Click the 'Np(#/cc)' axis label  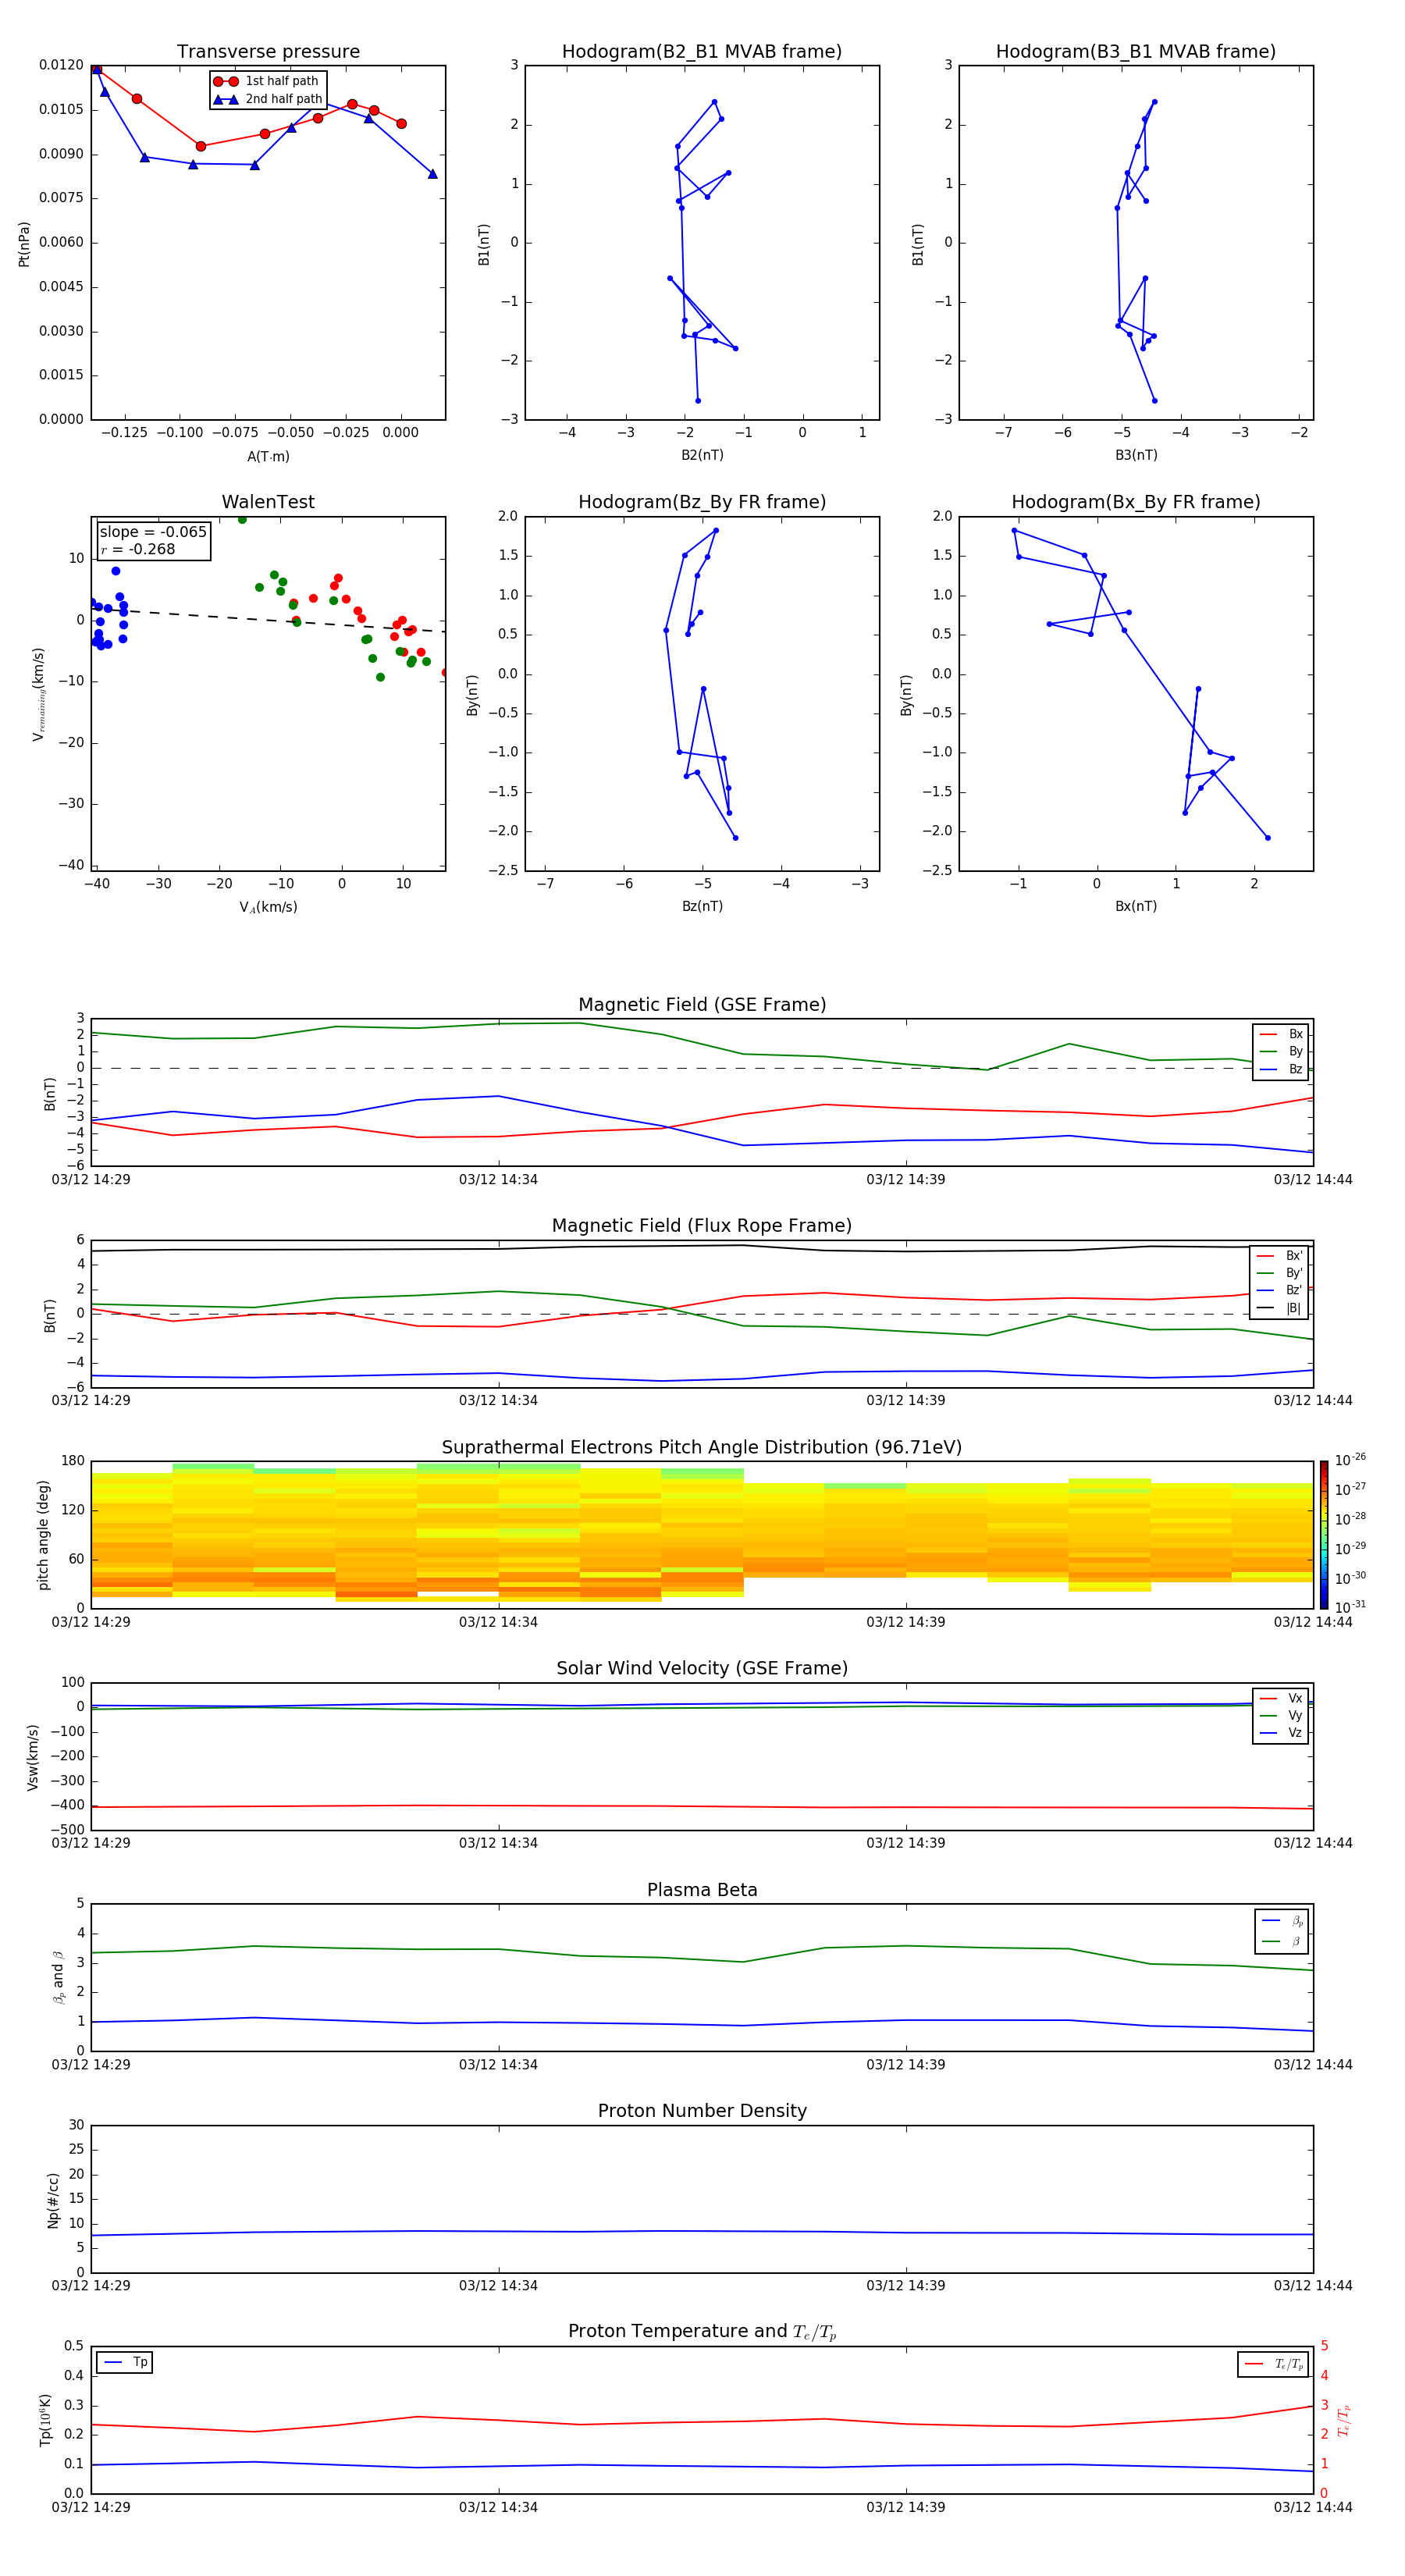coord(53,2200)
